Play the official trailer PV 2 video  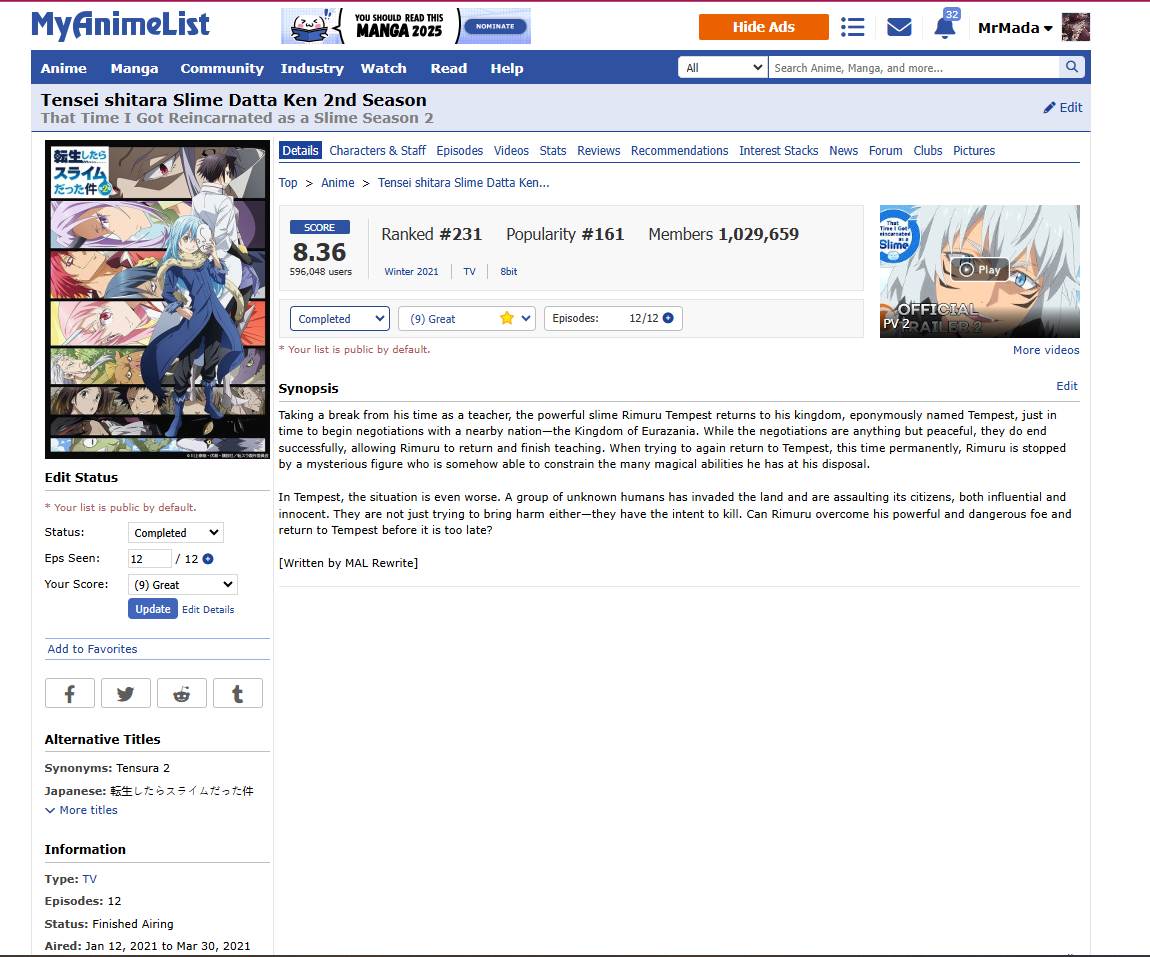point(980,270)
